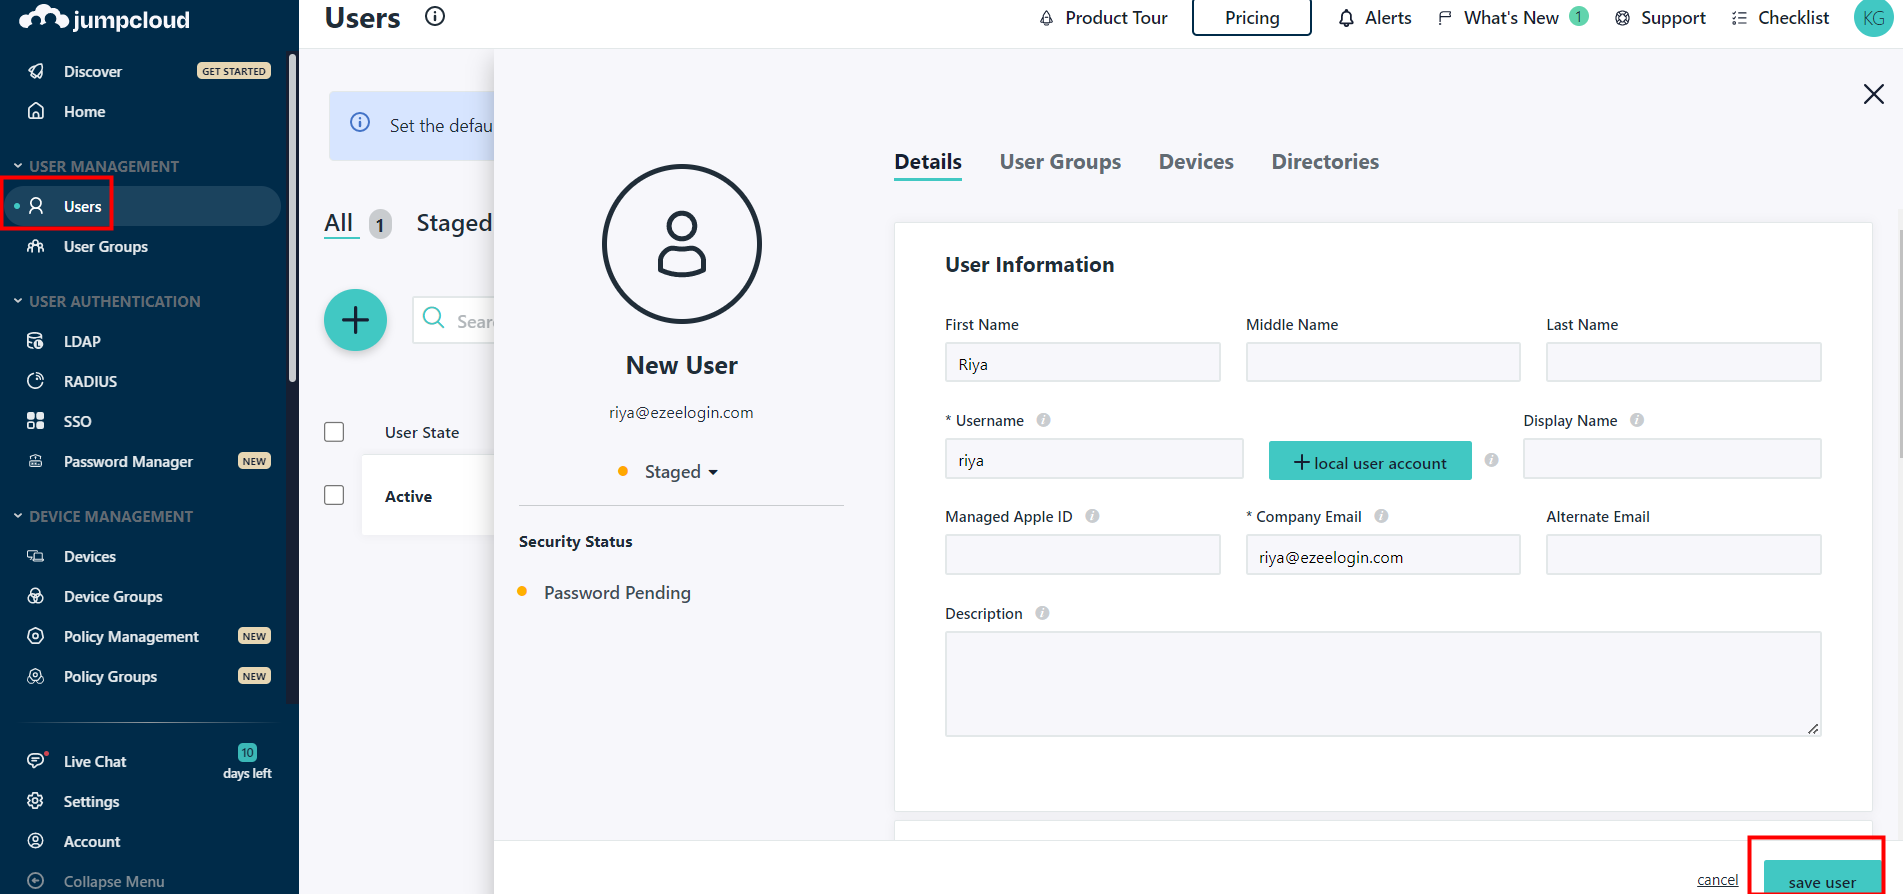This screenshot has width=1903, height=894.
Task: Click the Middle Name field
Action: pyautogui.click(x=1383, y=362)
